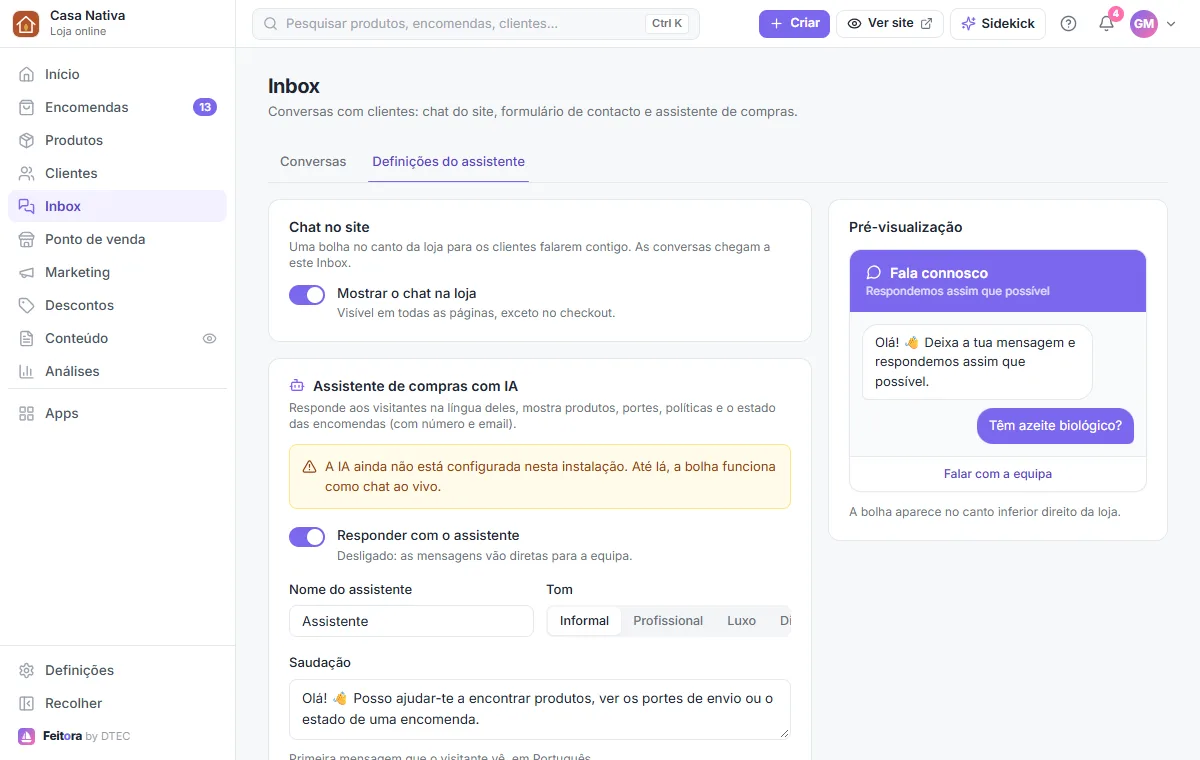This screenshot has width=1200, height=760.
Task: Click the Casa Nativa house logo icon
Action: click(26, 23)
